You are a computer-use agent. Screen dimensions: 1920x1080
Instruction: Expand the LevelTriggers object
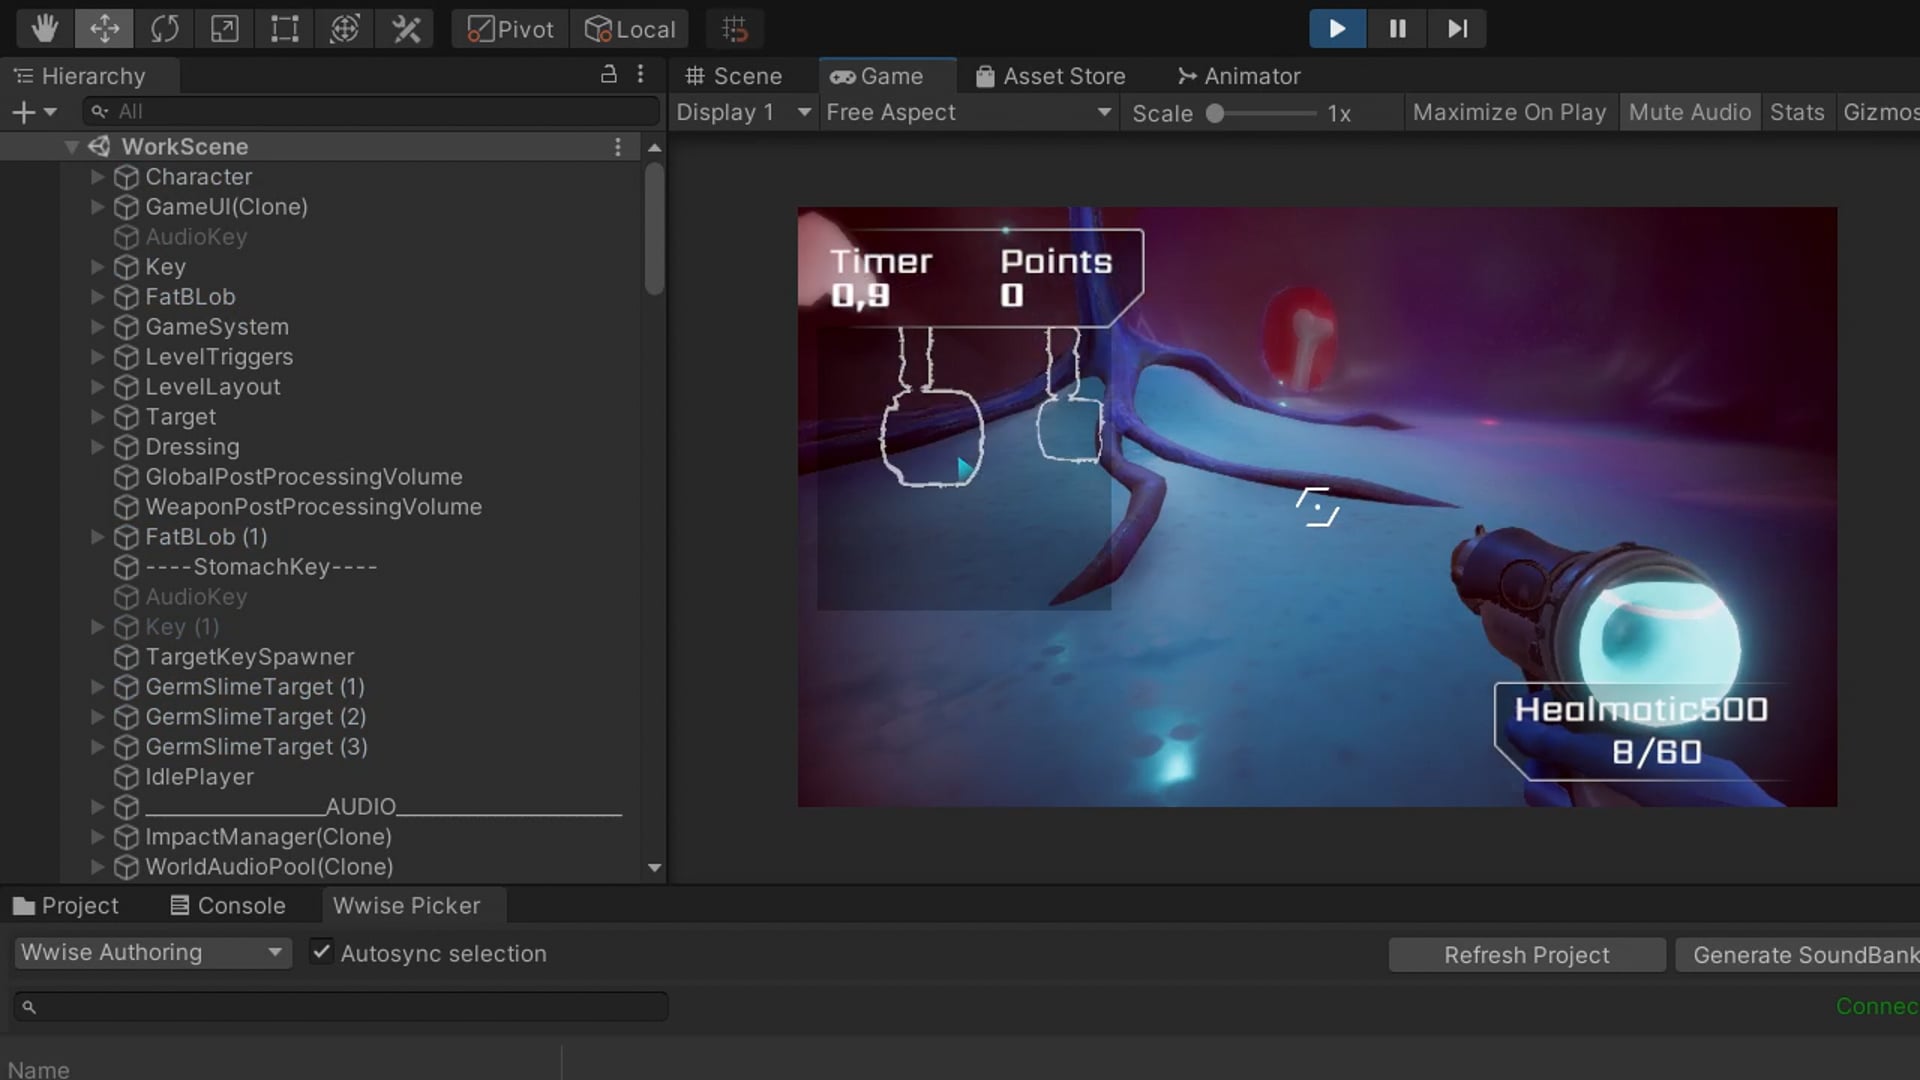[97, 357]
